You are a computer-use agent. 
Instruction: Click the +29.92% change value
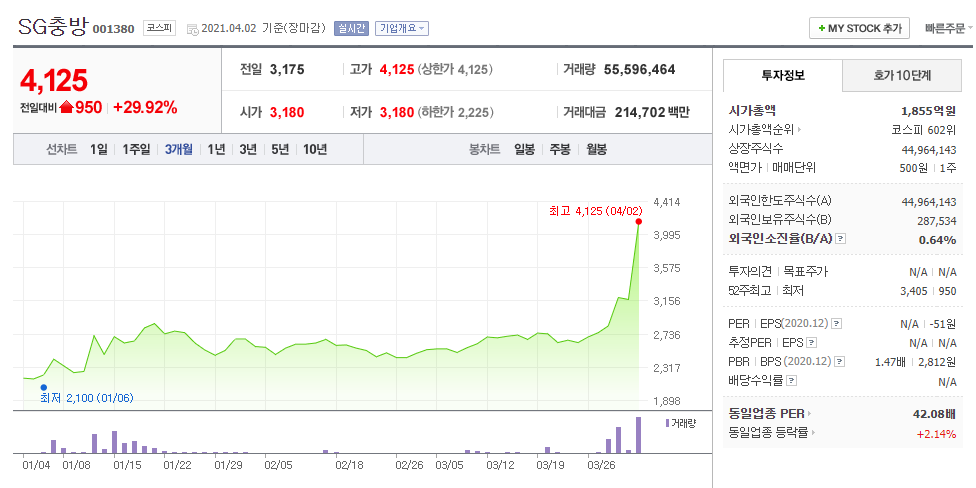tap(145, 108)
